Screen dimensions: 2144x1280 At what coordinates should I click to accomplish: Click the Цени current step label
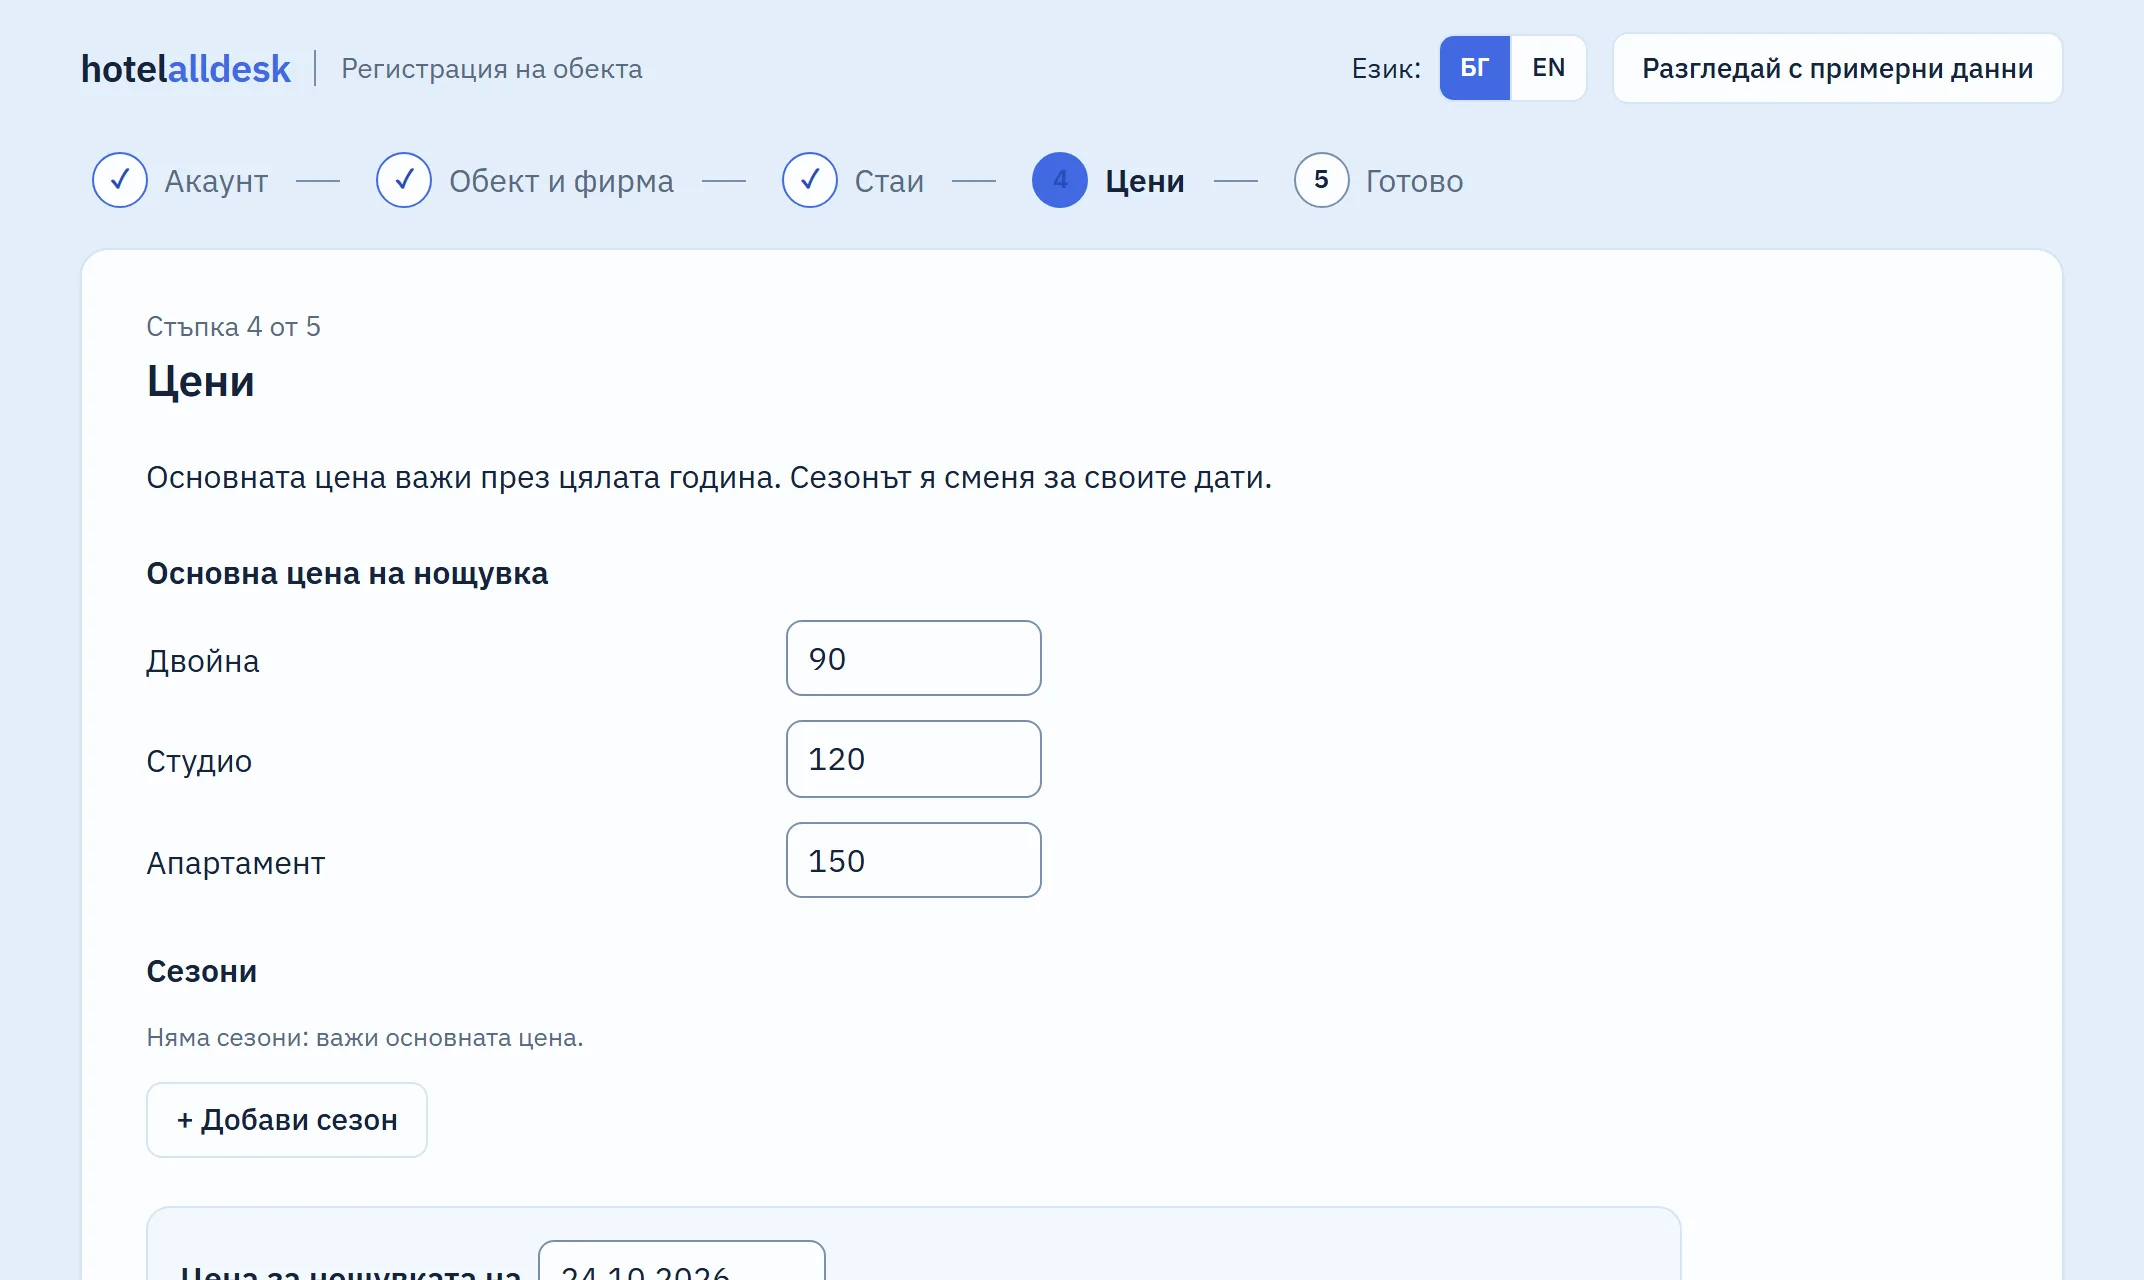[1145, 181]
